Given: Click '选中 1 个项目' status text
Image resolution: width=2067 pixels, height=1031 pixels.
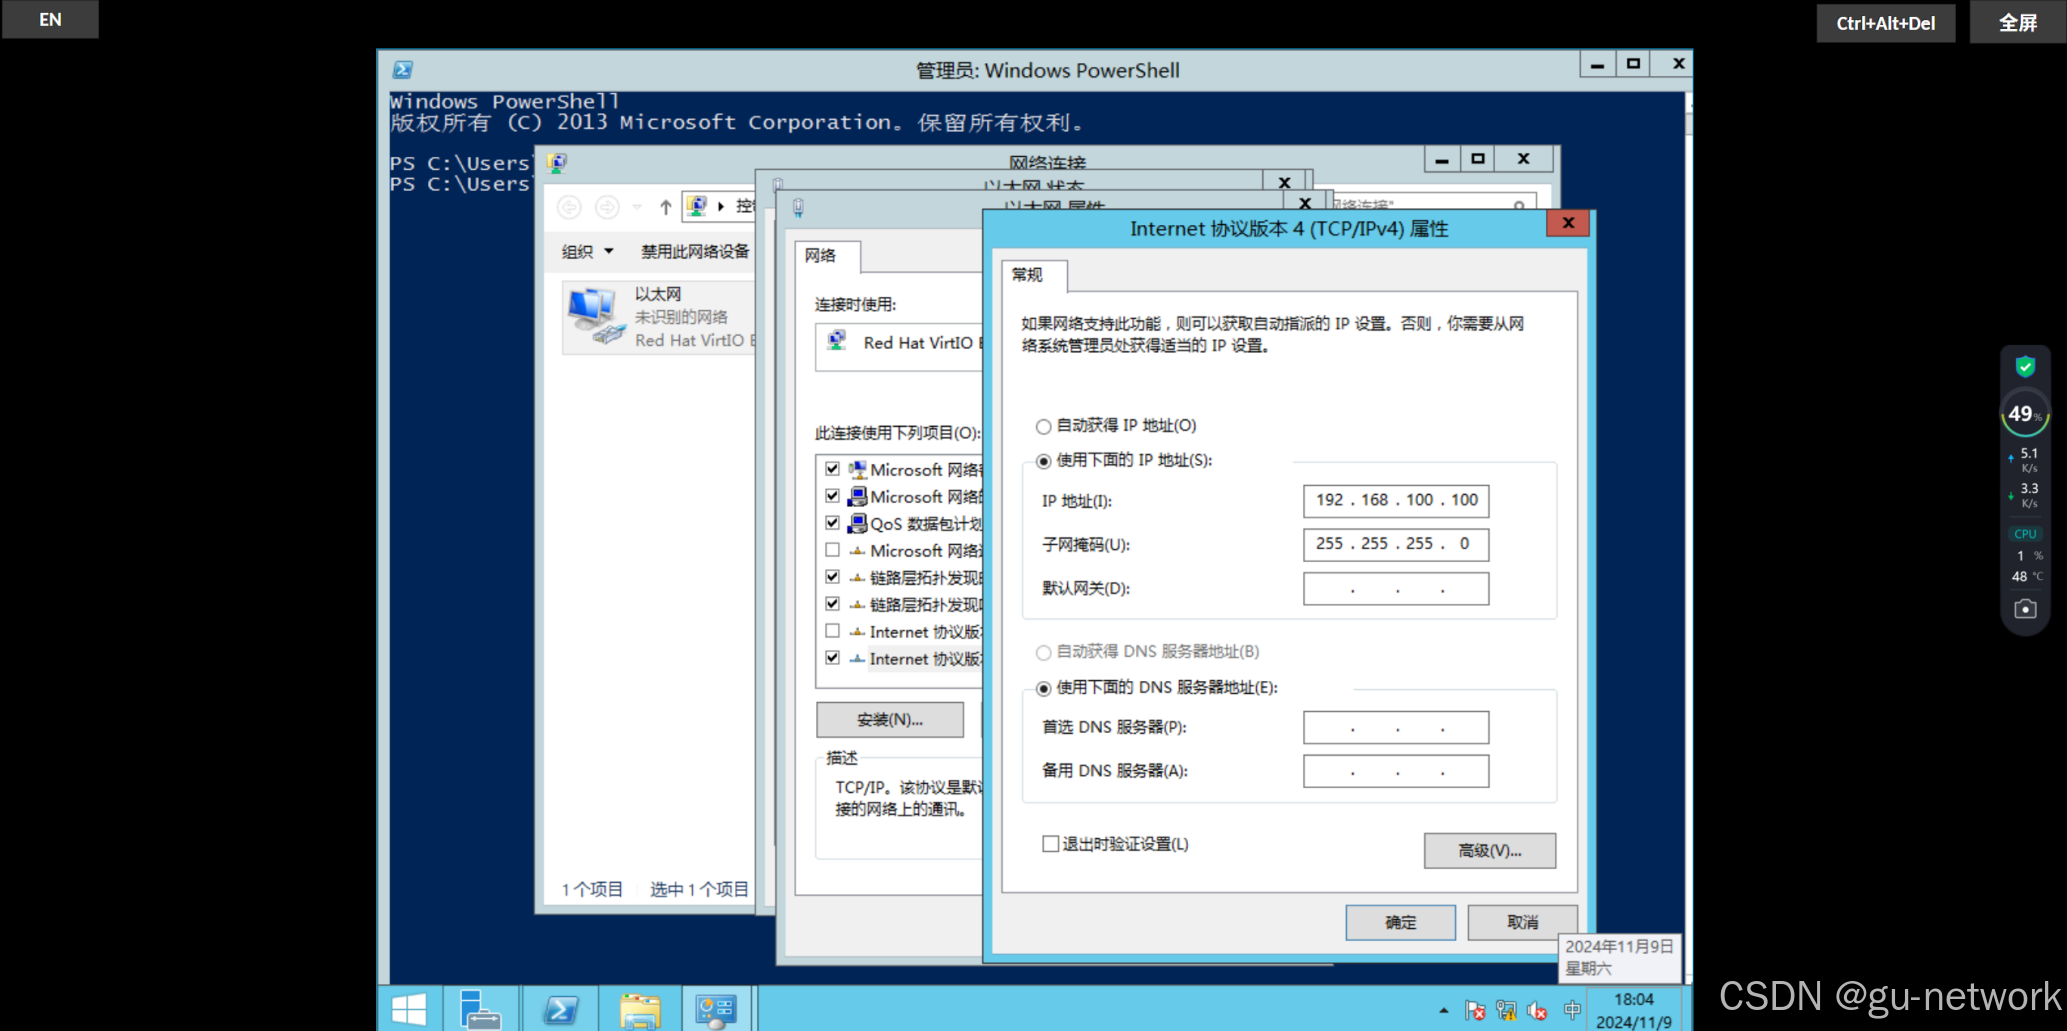Looking at the screenshot, I should click(699, 889).
